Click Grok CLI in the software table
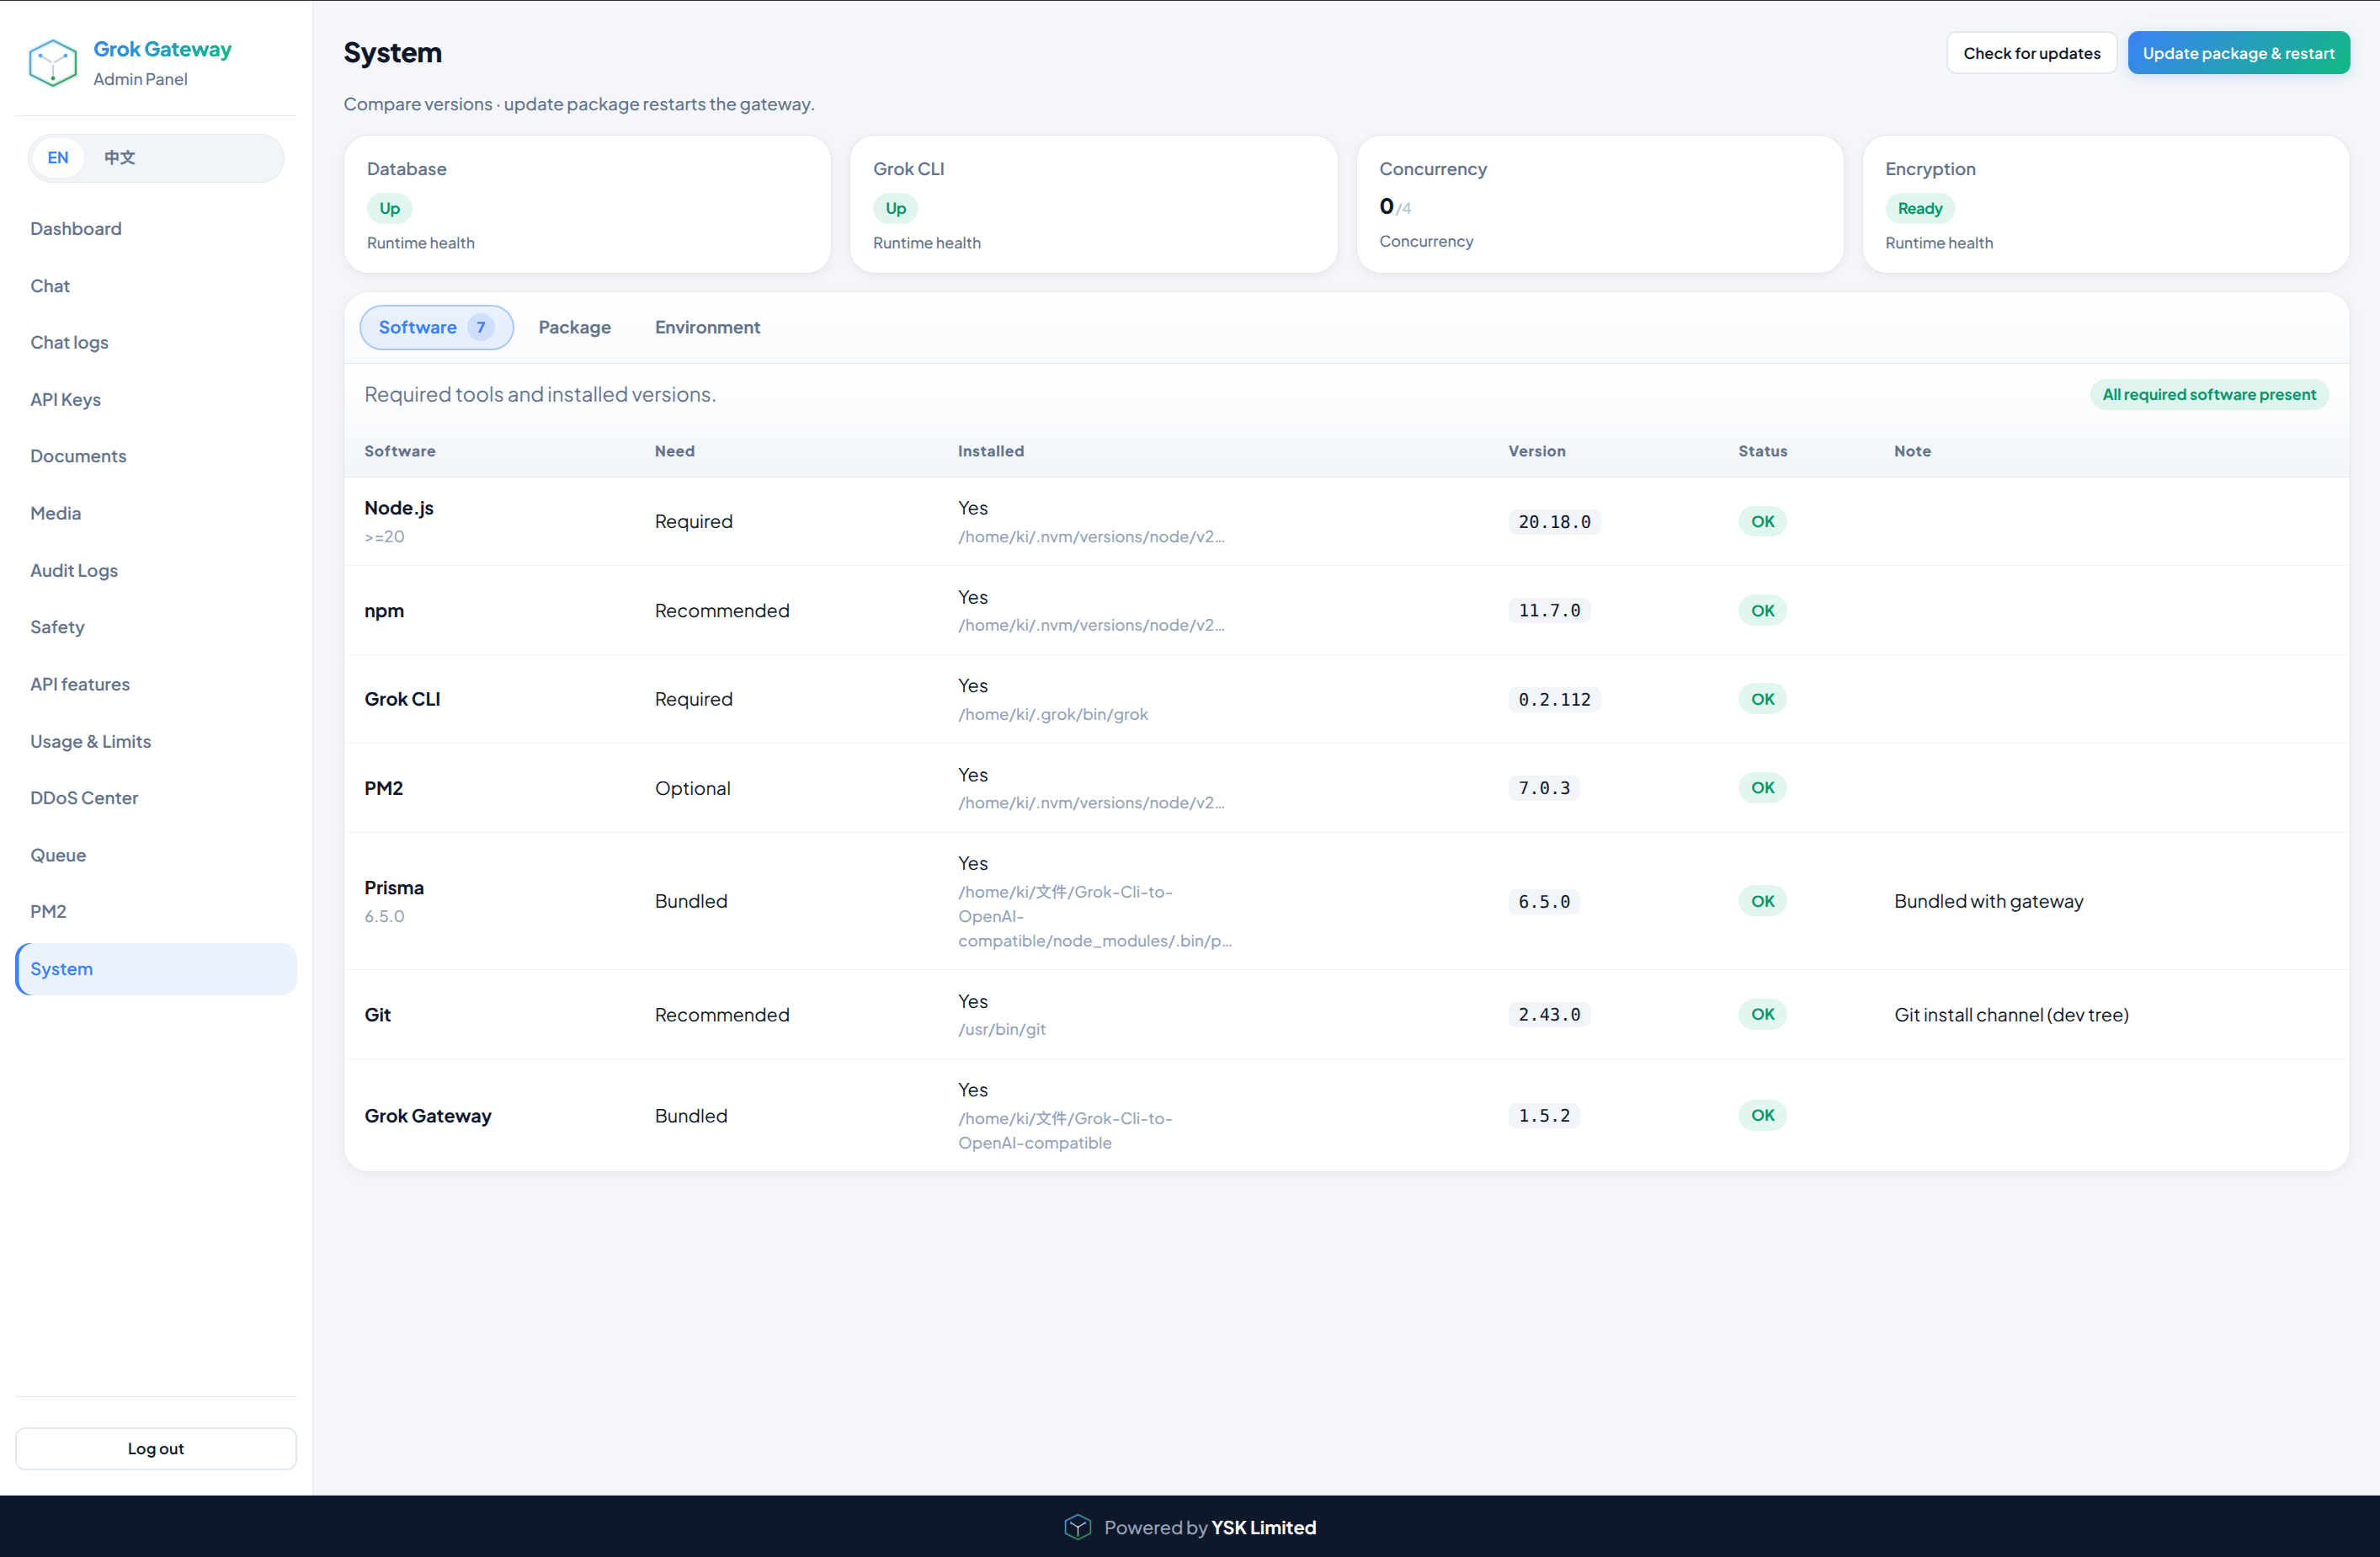 402,700
